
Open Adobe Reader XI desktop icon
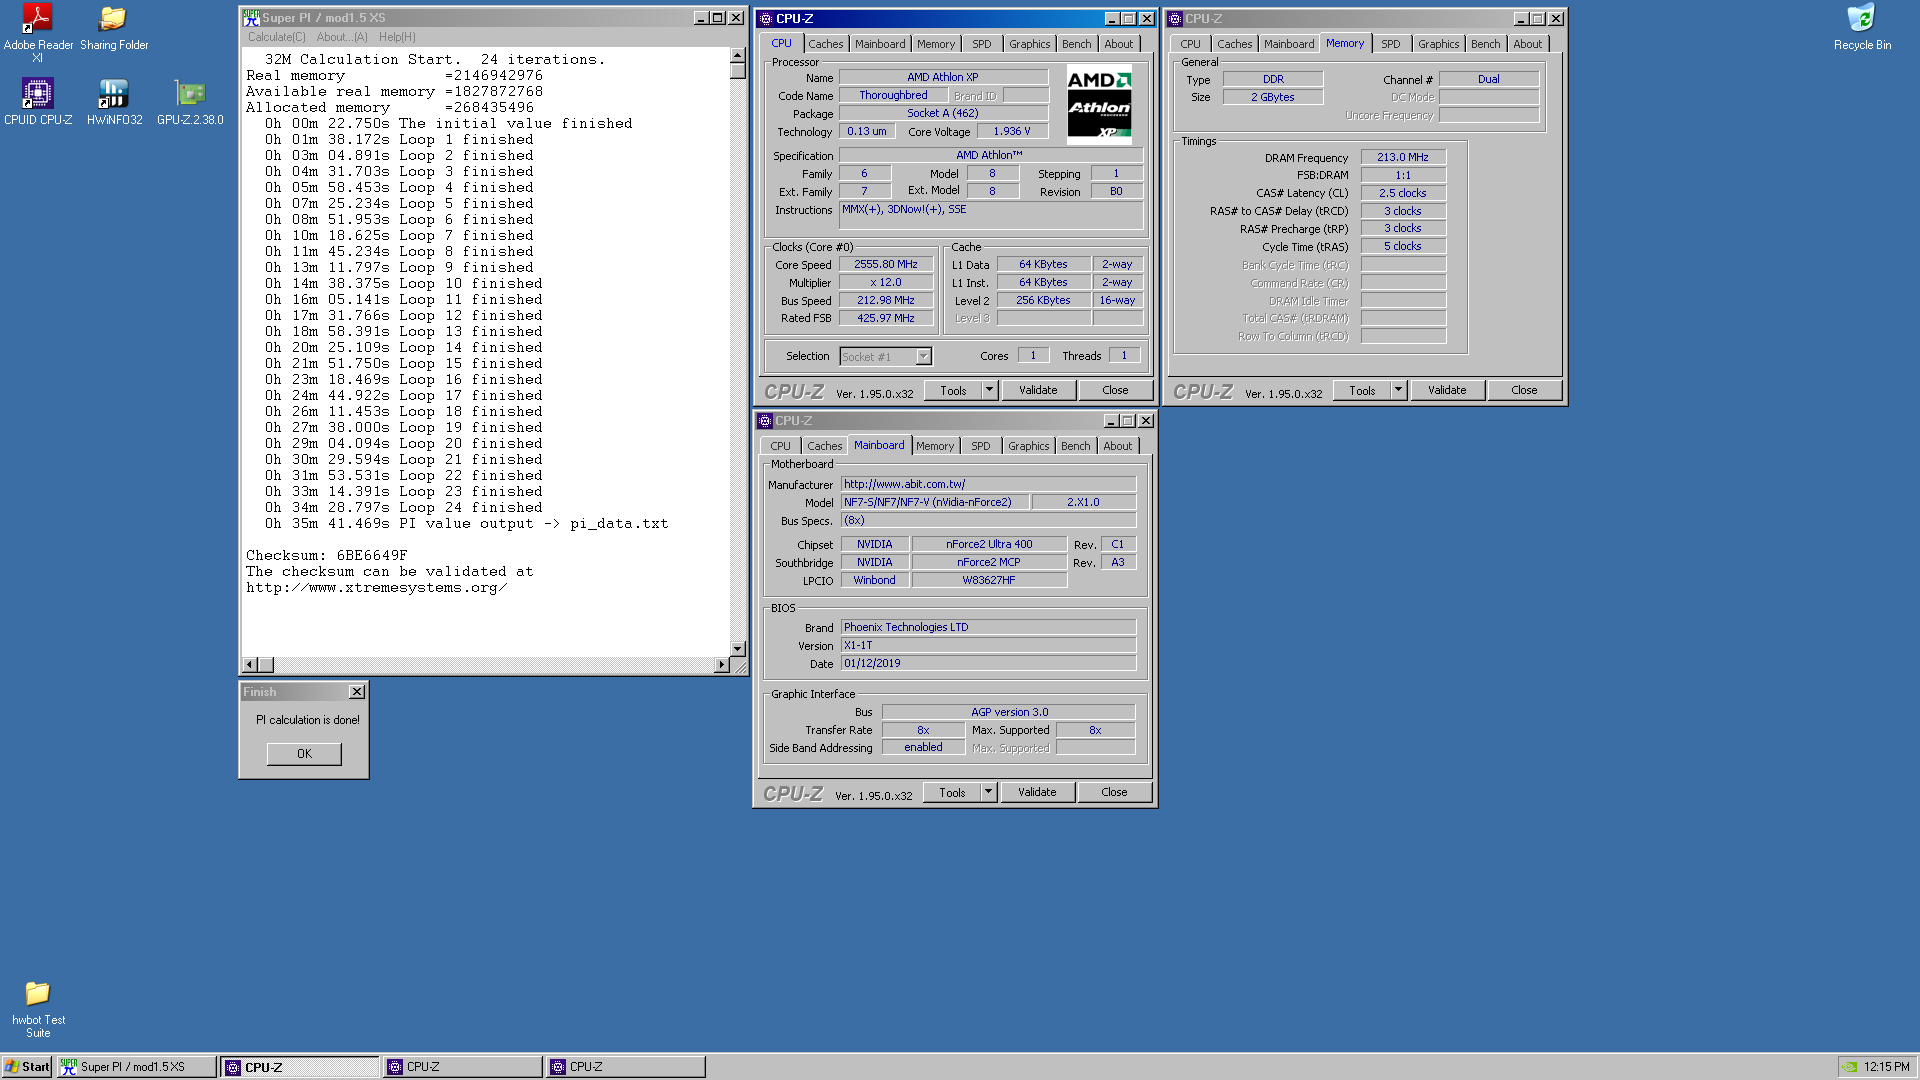pyautogui.click(x=38, y=32)
